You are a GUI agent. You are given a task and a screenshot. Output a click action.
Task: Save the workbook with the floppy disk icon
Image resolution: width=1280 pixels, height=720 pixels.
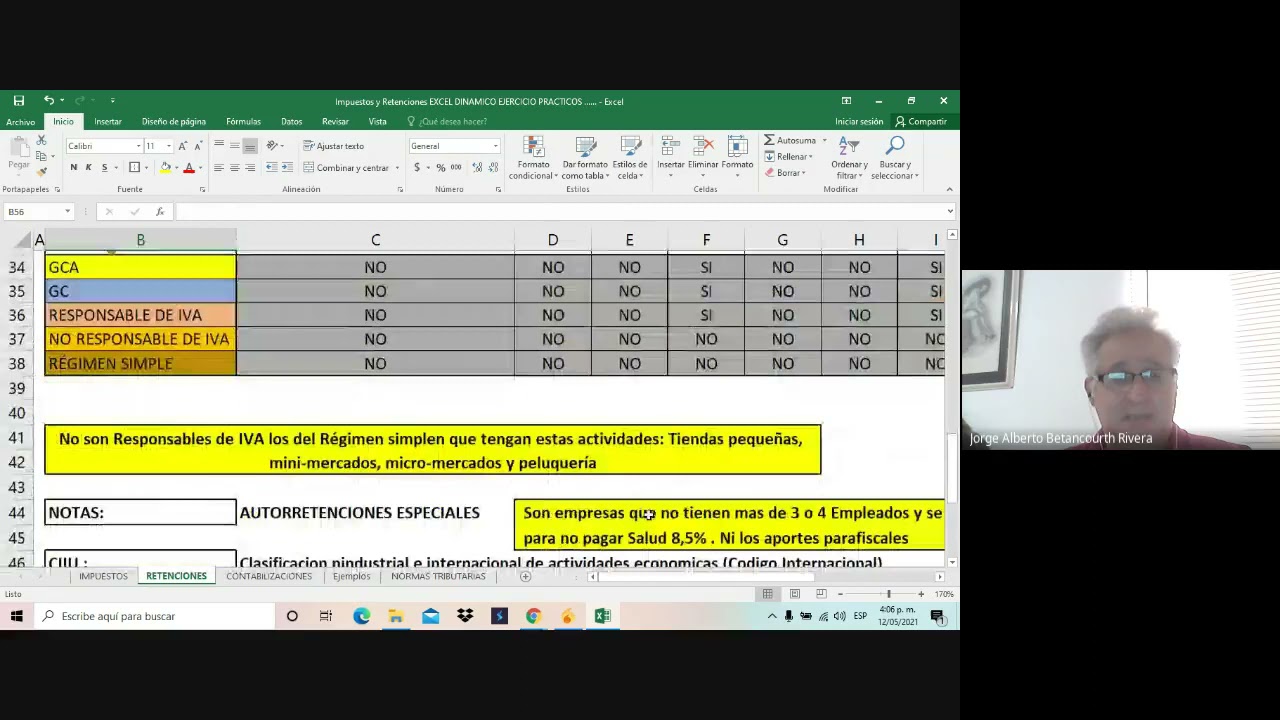click(x=19, y=101)
